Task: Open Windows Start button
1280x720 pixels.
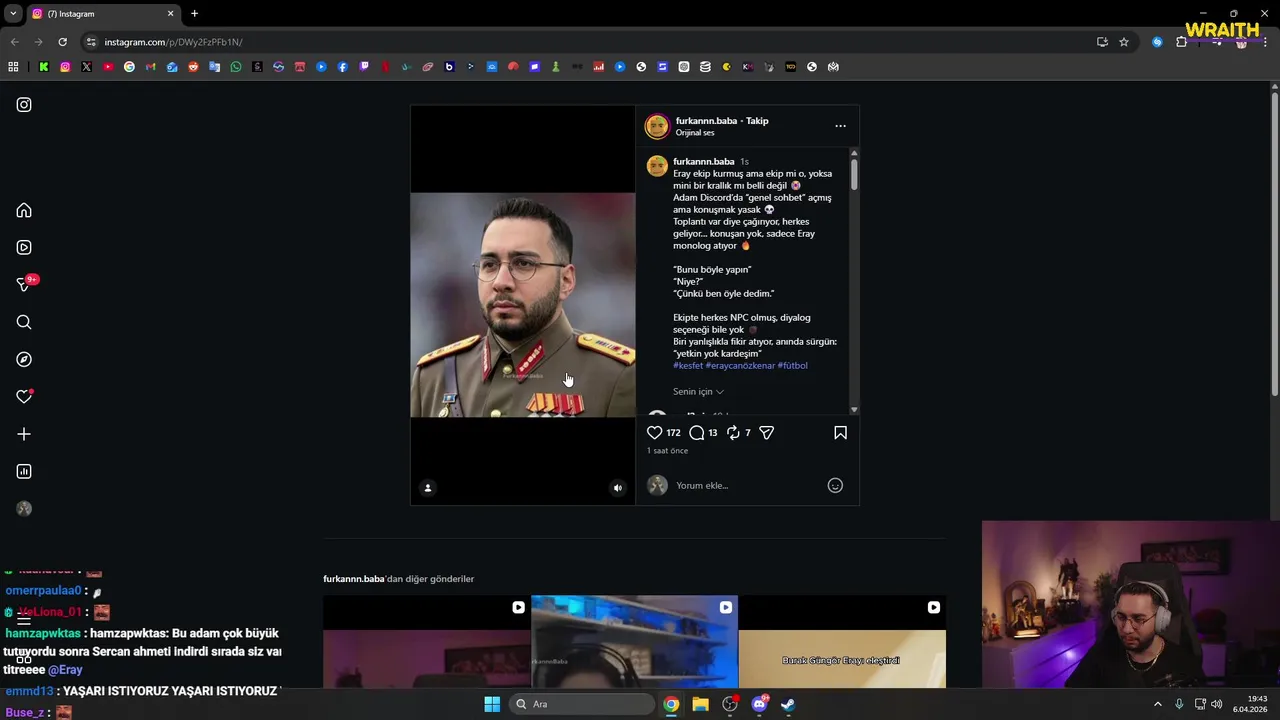Action: pos(492,704)
